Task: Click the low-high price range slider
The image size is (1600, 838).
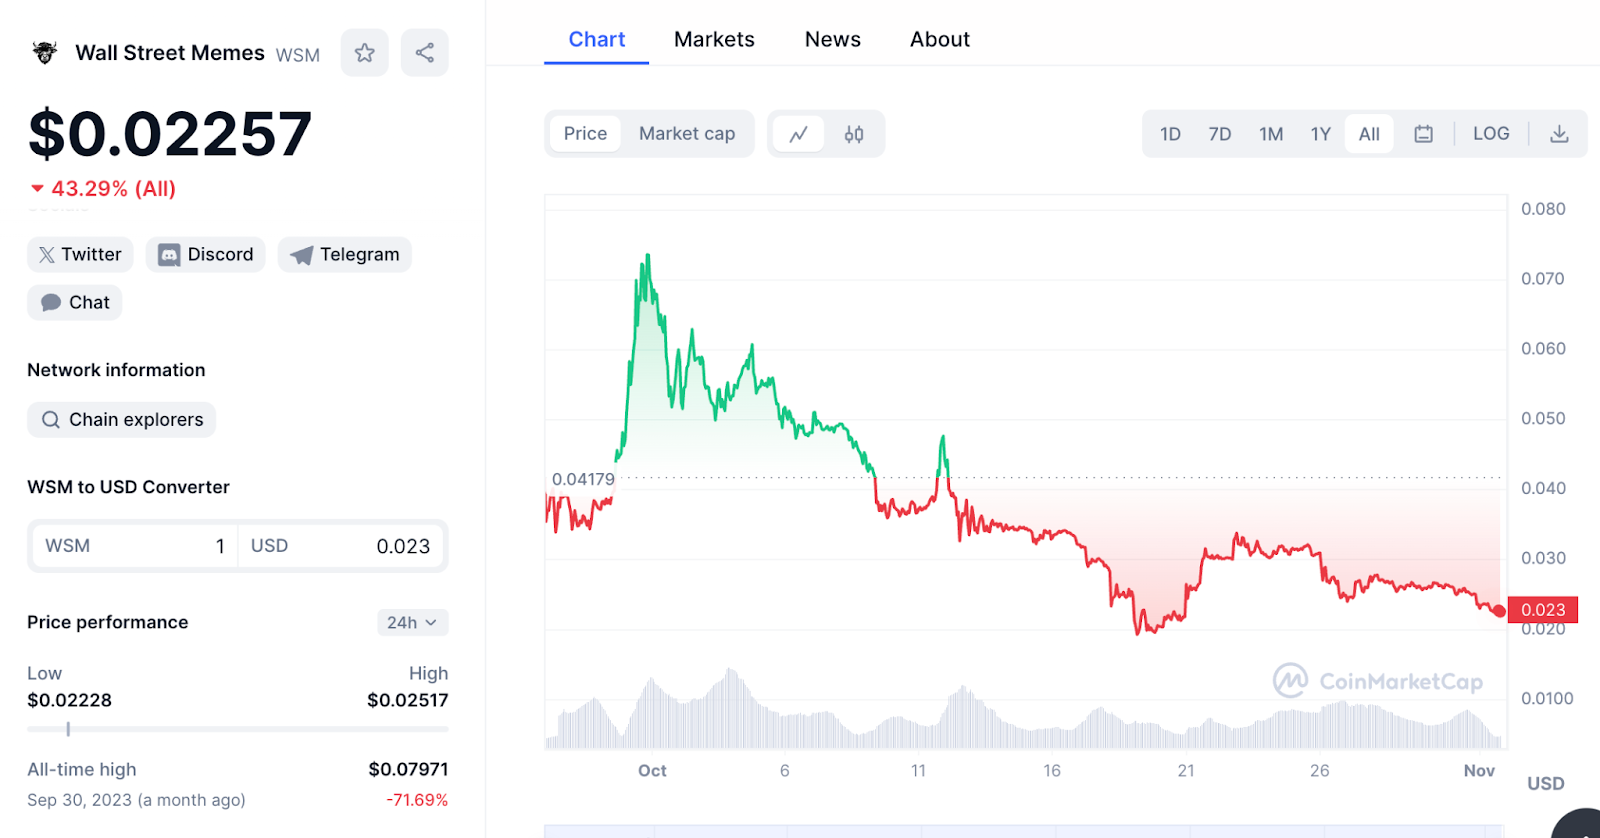Action: (x=238, y=729)
